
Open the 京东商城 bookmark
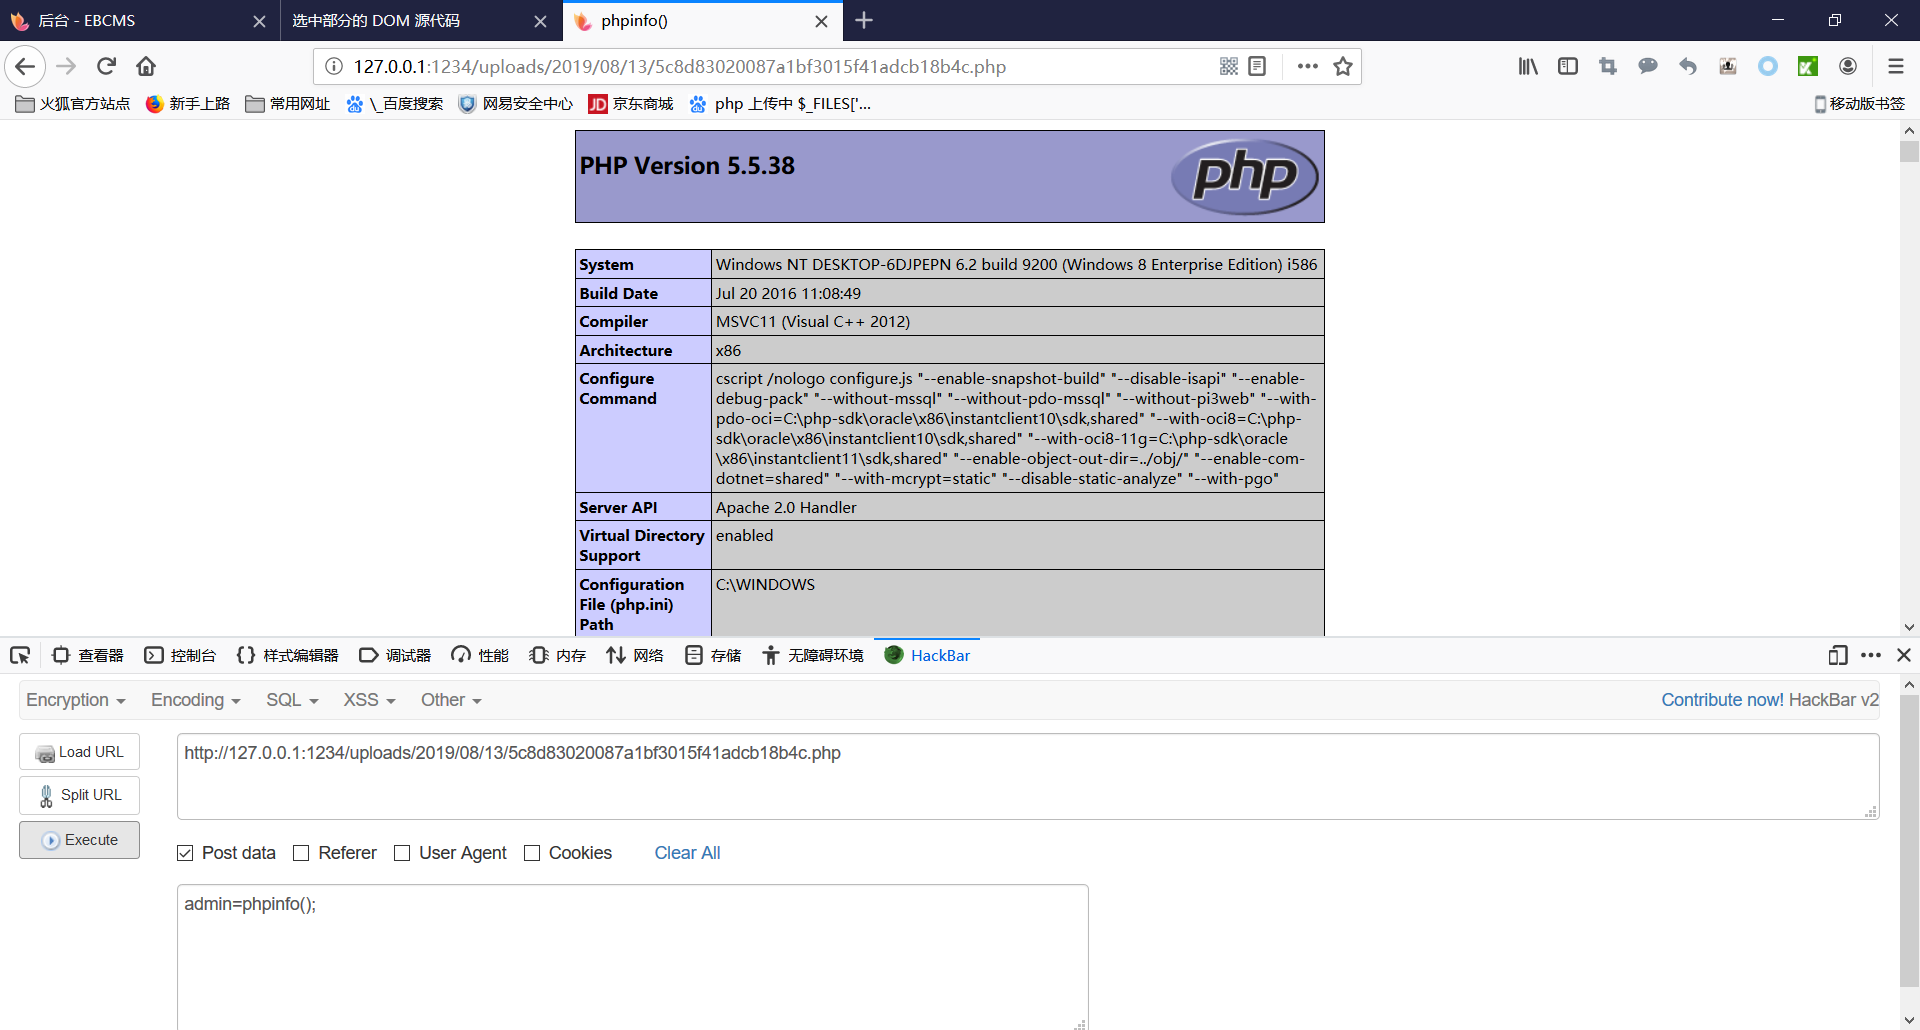pyautogui.click(x=631, y=104)
